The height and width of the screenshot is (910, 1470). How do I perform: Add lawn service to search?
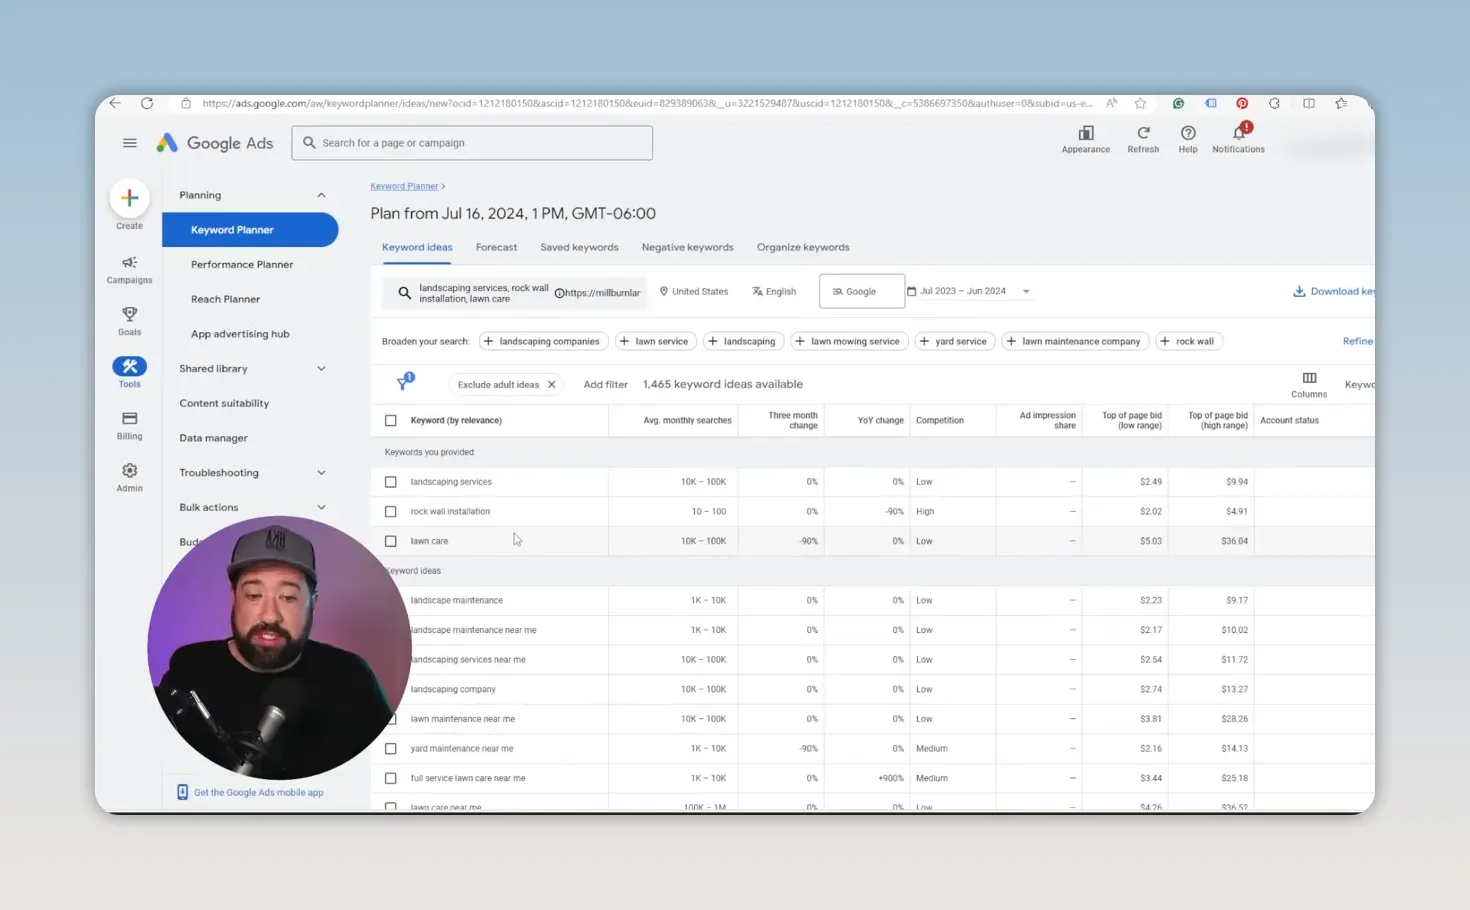(655, 341)
